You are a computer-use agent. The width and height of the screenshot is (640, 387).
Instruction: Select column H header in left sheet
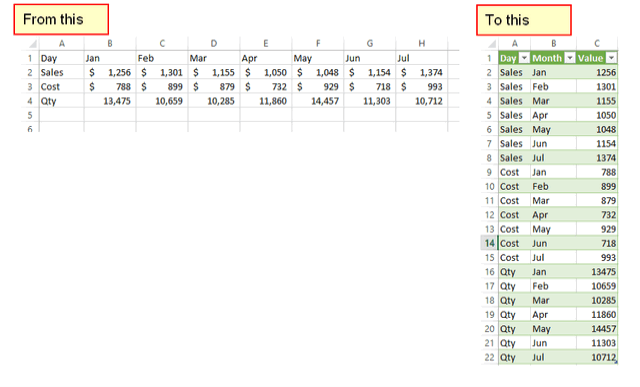point(422,44)
